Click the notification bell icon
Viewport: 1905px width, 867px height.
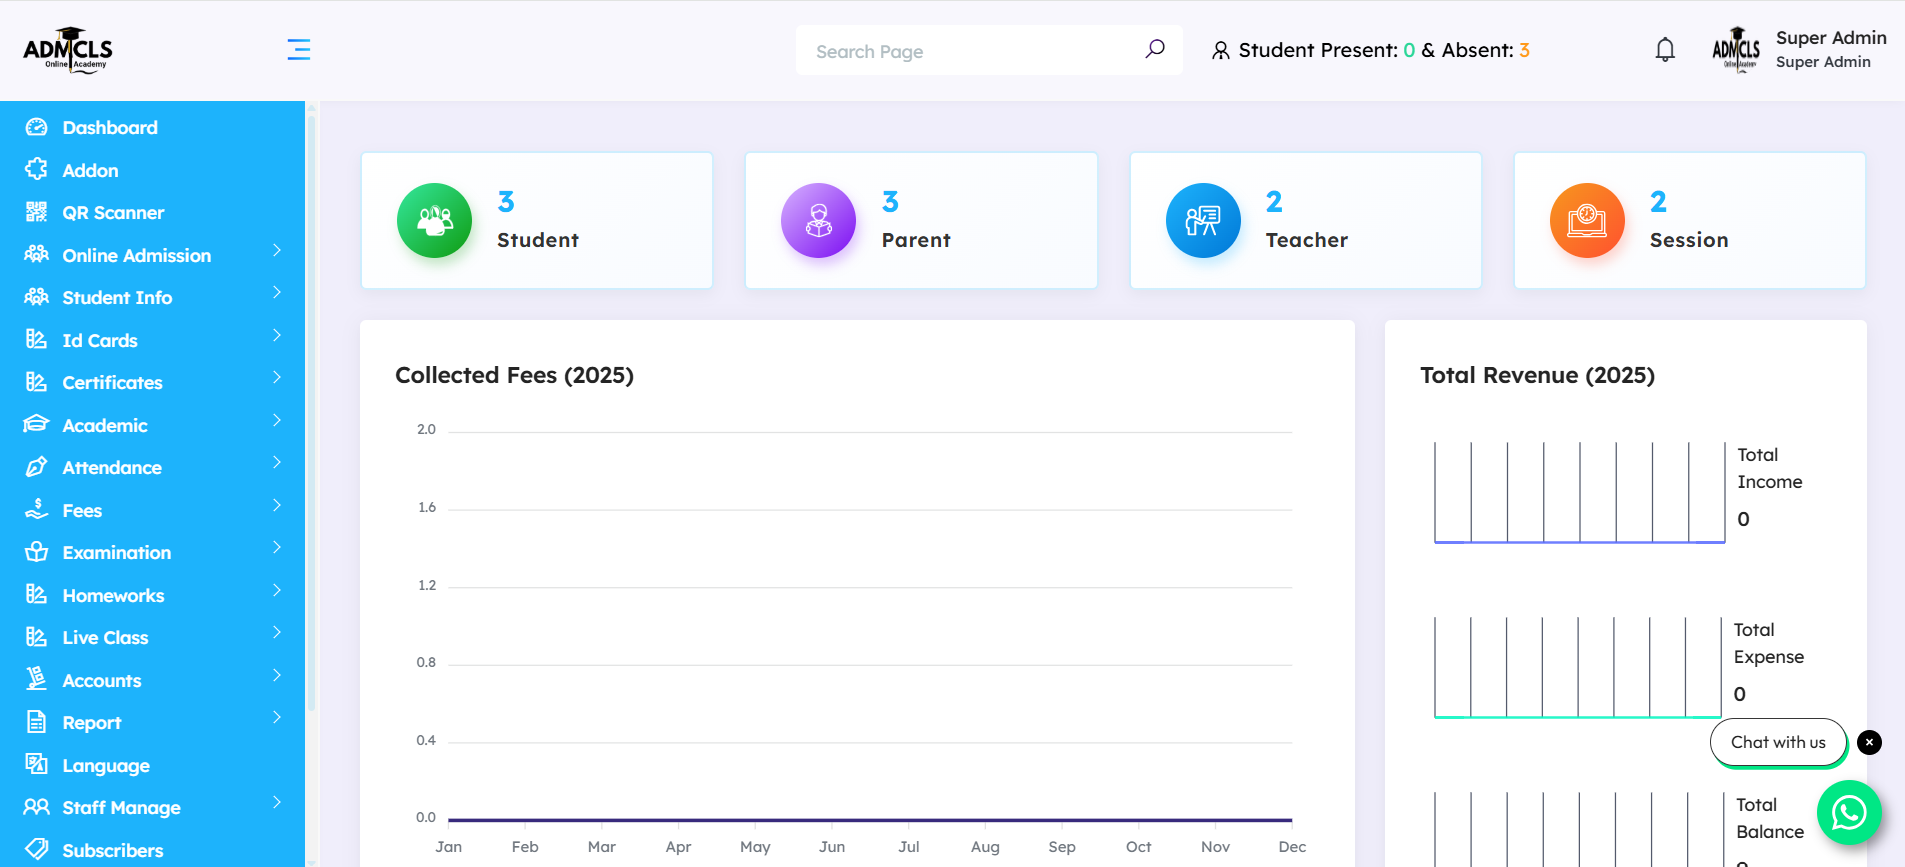(1665, 50)
